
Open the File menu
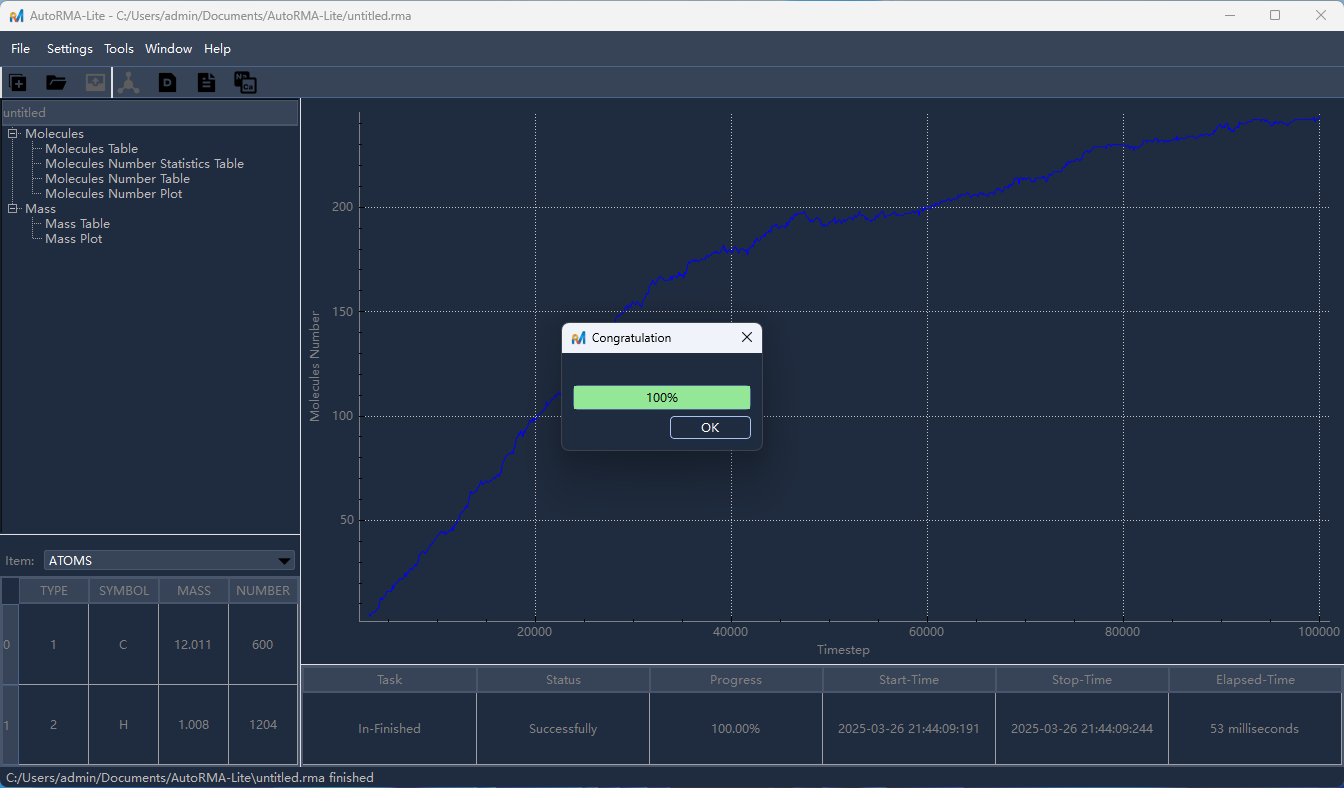click(21, 49)
